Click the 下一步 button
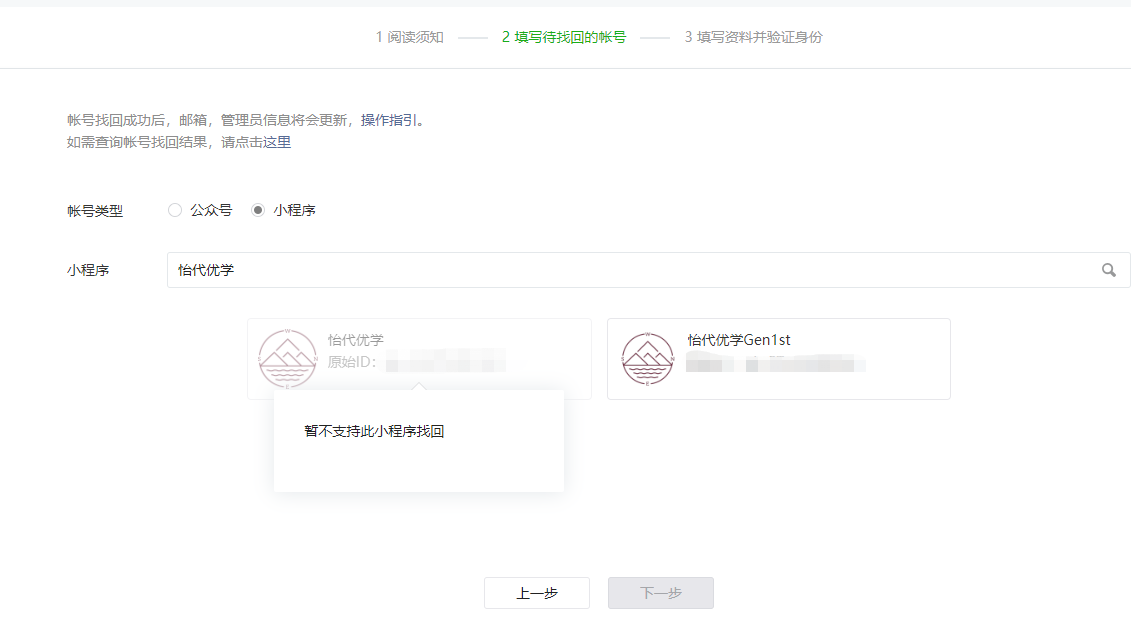 click(661, 594)
